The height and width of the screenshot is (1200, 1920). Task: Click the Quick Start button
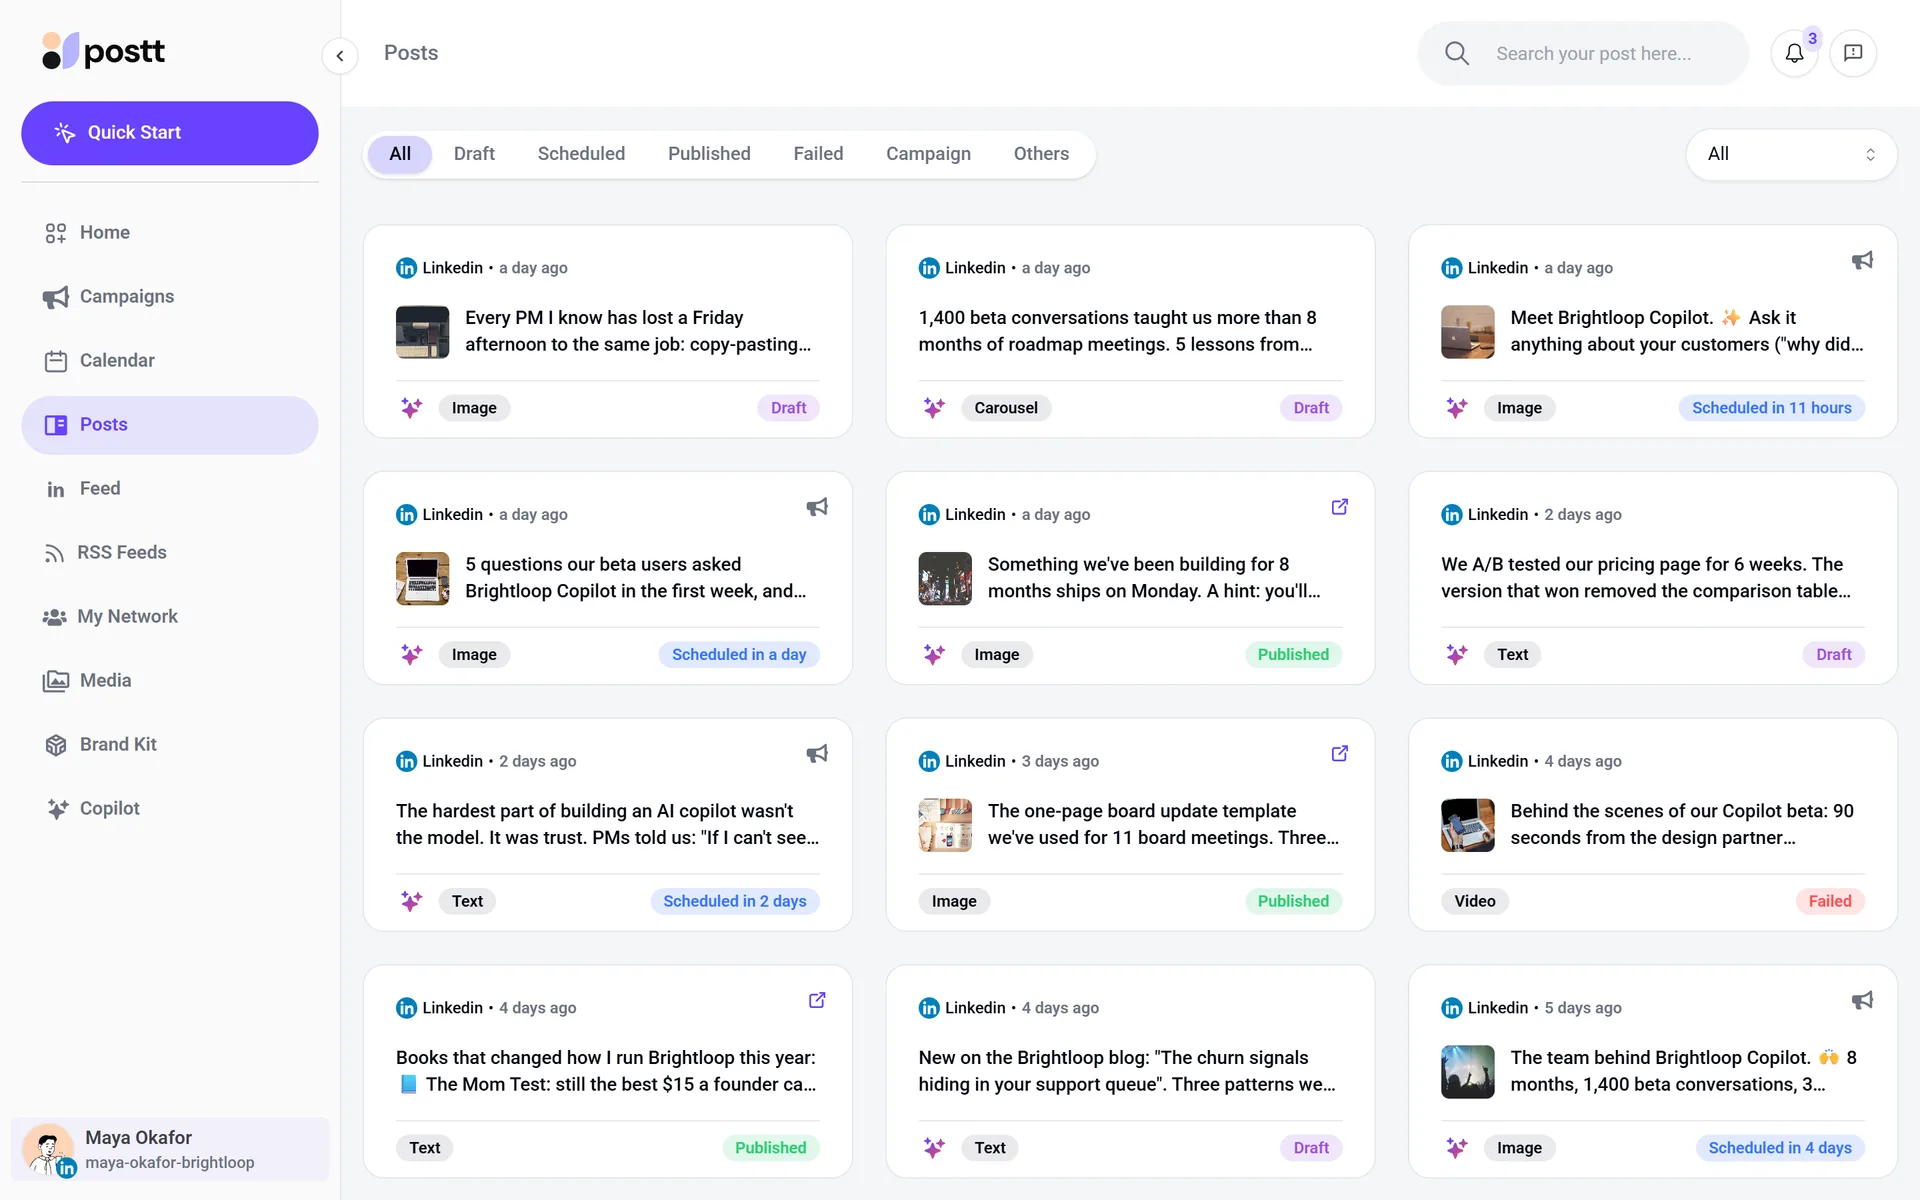click(x=170, y=133)
